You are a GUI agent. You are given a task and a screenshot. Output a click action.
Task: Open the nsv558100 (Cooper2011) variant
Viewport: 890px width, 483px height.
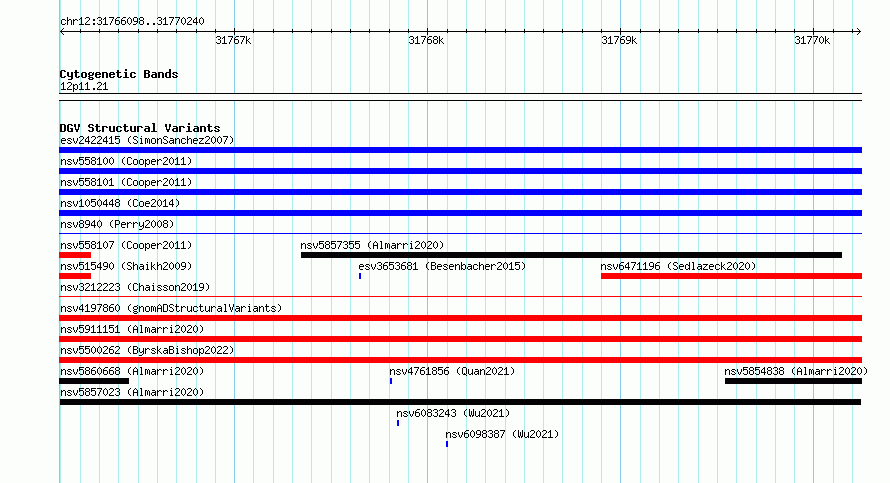click(126, 161)
